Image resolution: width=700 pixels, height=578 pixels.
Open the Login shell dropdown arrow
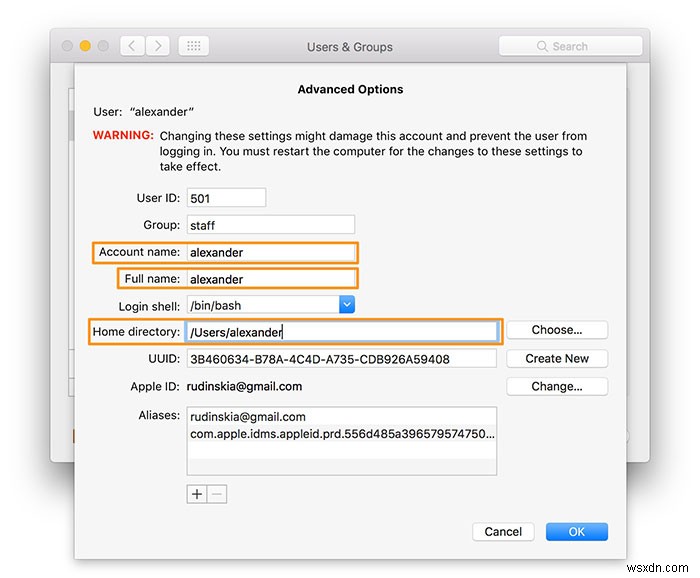point(347,305)
